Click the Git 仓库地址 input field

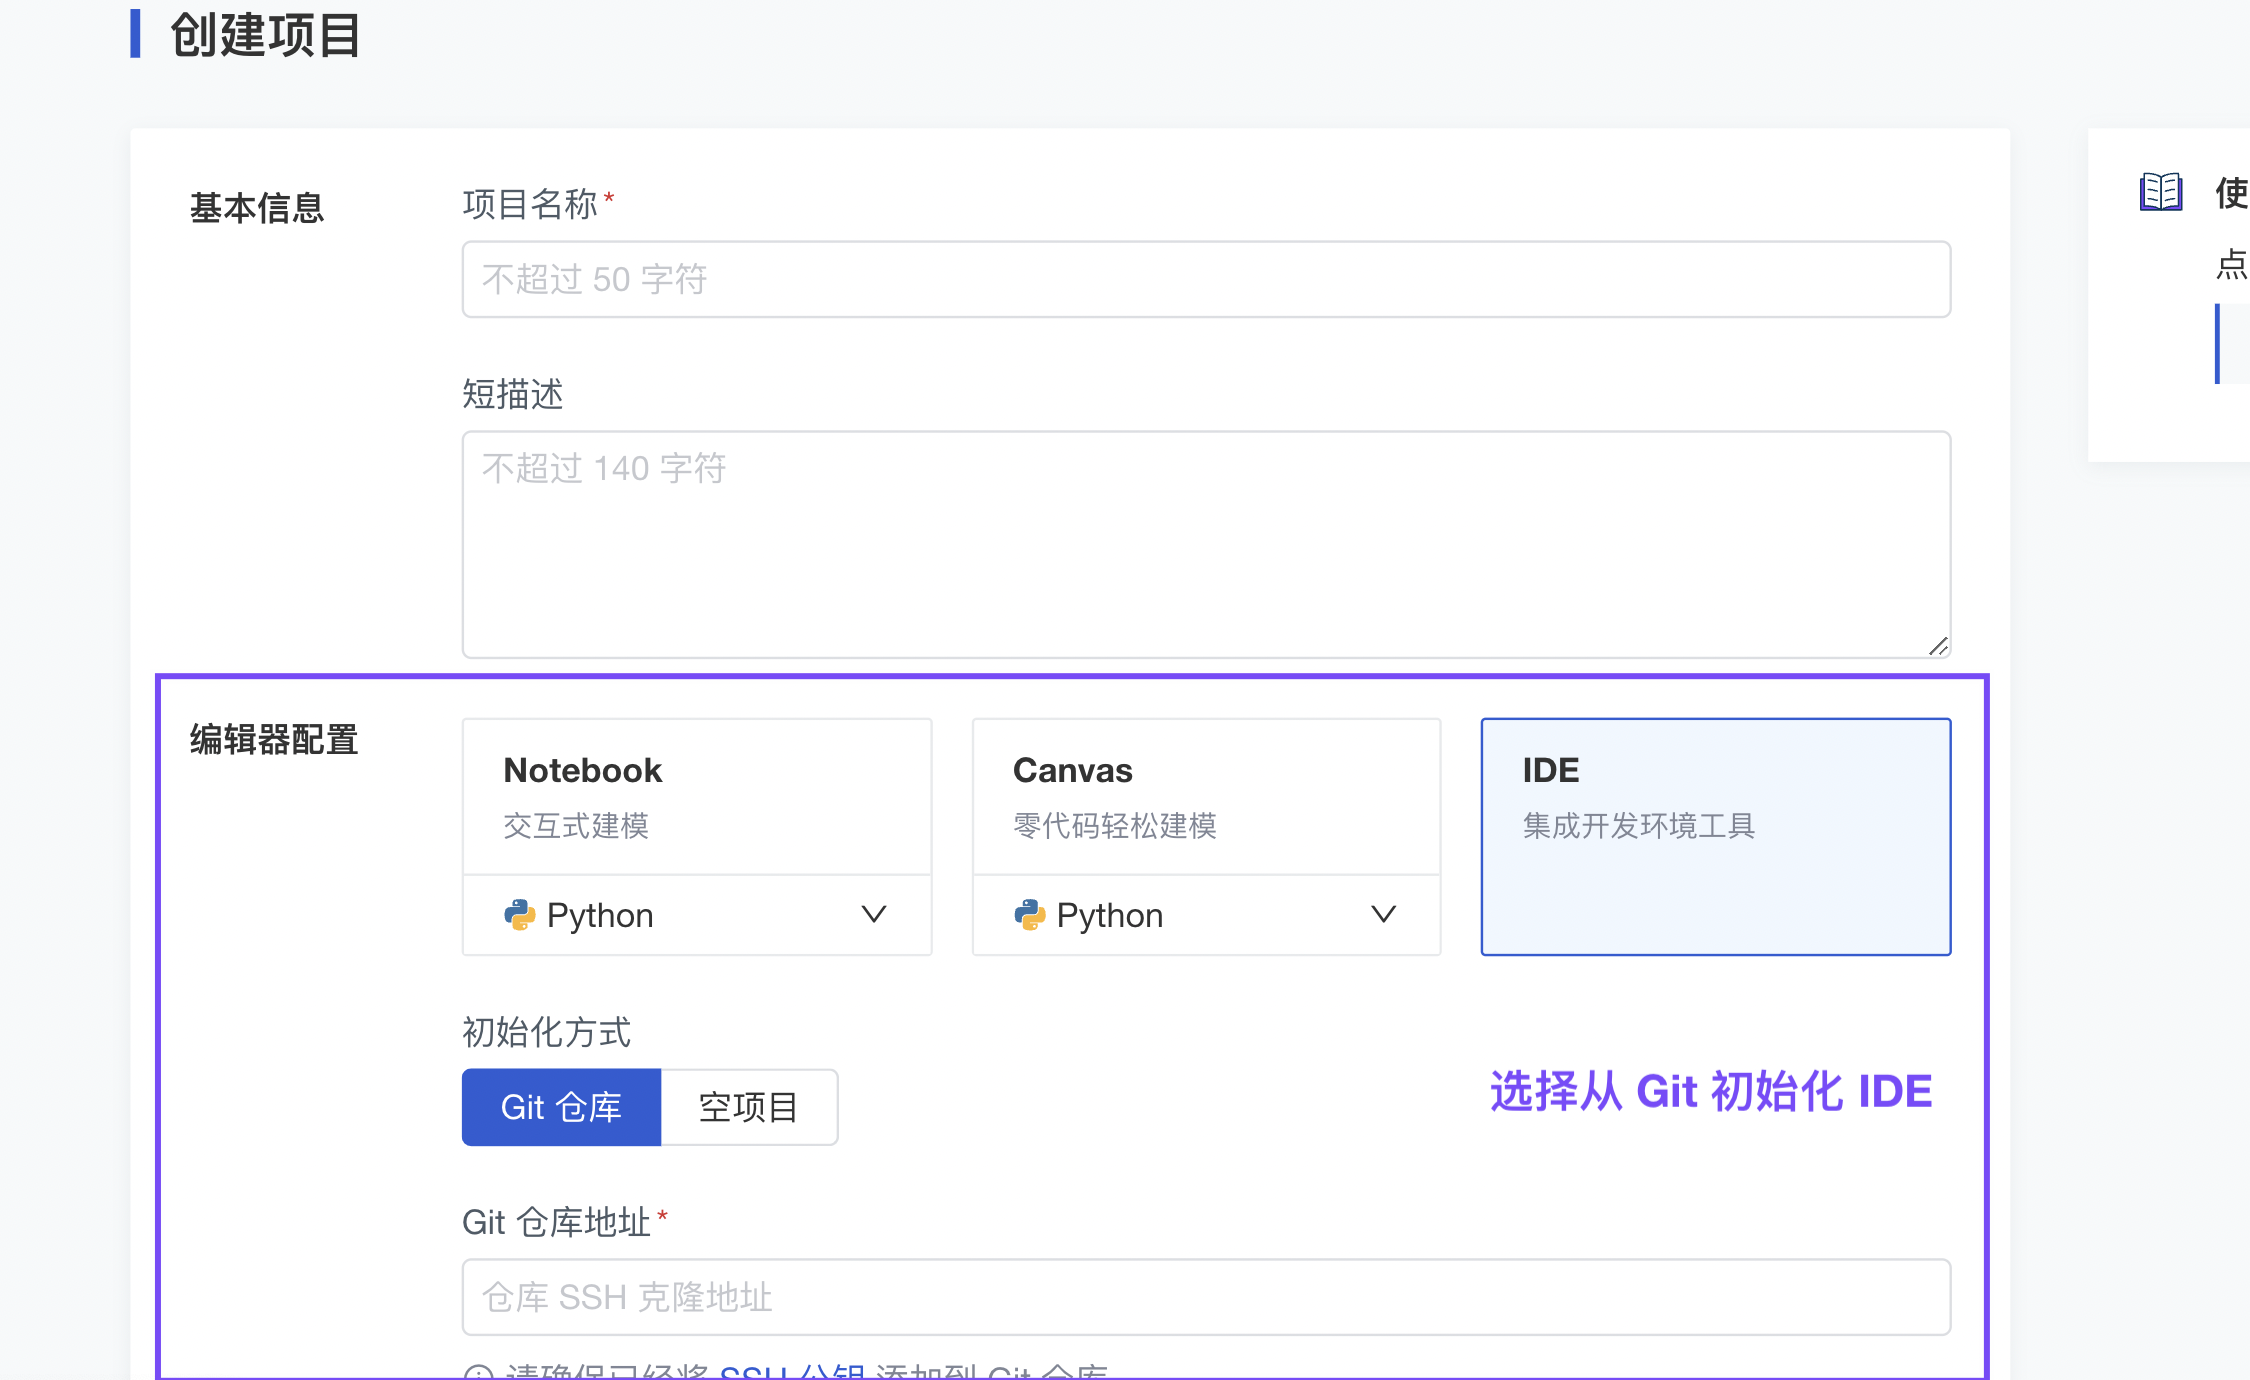[x=1205, y=1297]
